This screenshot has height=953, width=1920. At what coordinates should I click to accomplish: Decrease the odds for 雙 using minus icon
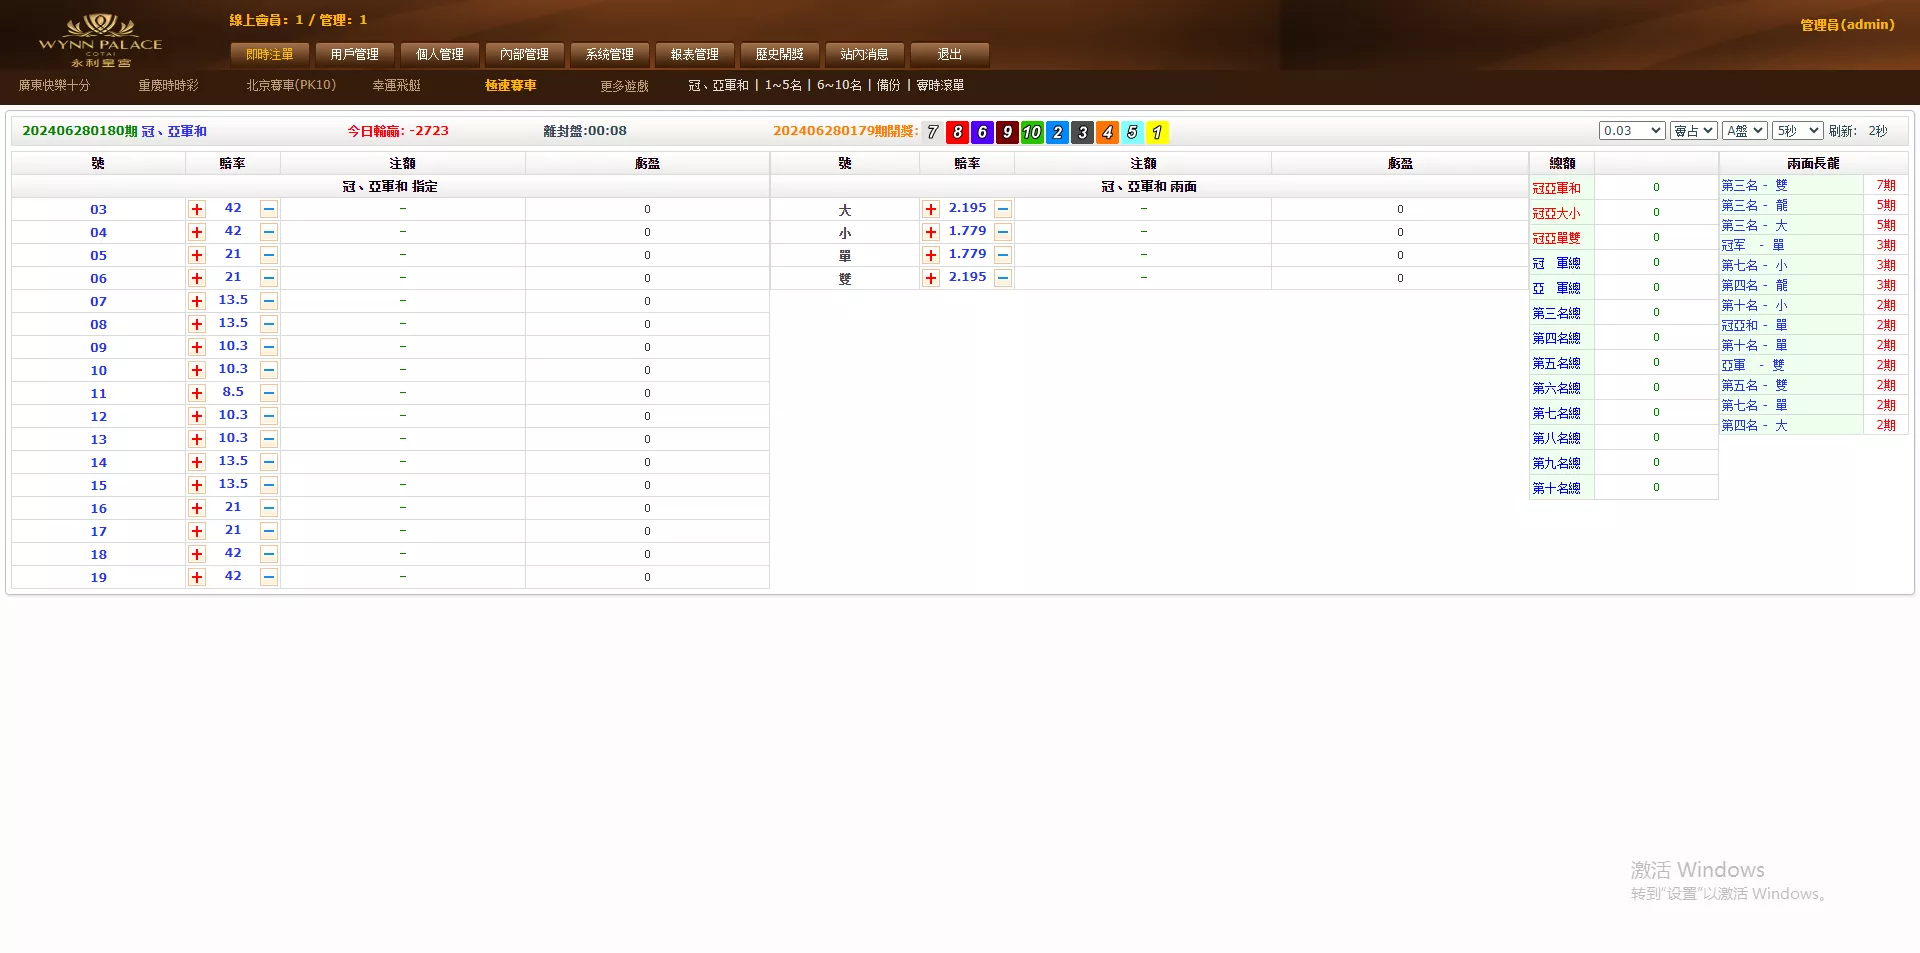coord(1003,278)
